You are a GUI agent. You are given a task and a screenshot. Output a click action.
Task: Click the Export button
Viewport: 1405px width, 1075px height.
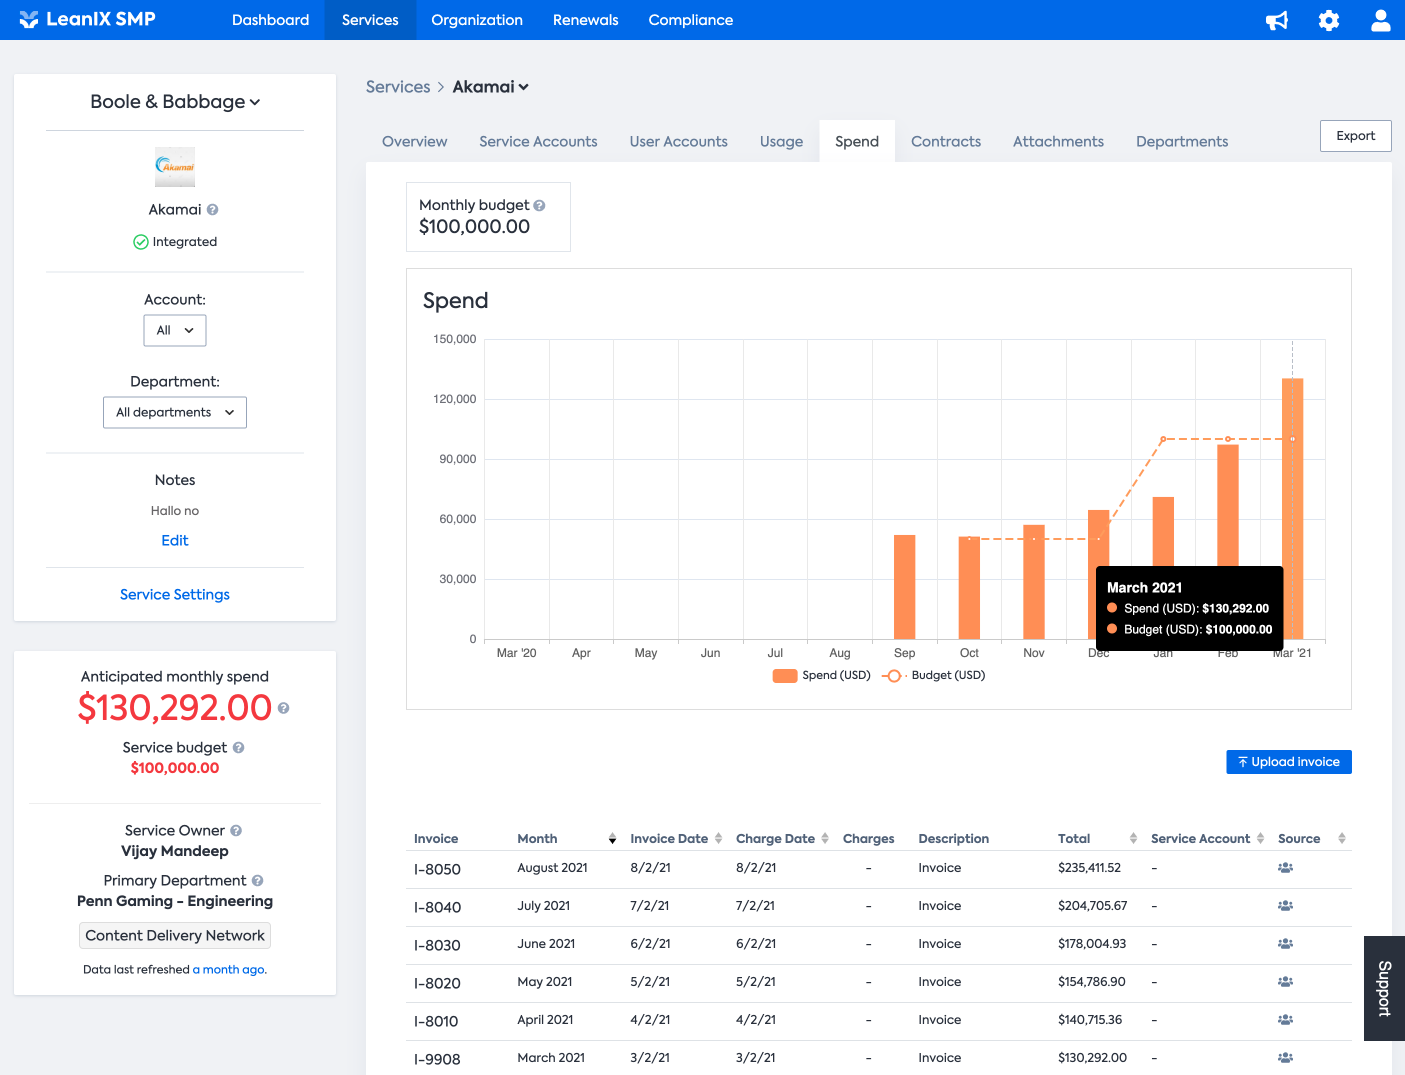click(1356, 136)
